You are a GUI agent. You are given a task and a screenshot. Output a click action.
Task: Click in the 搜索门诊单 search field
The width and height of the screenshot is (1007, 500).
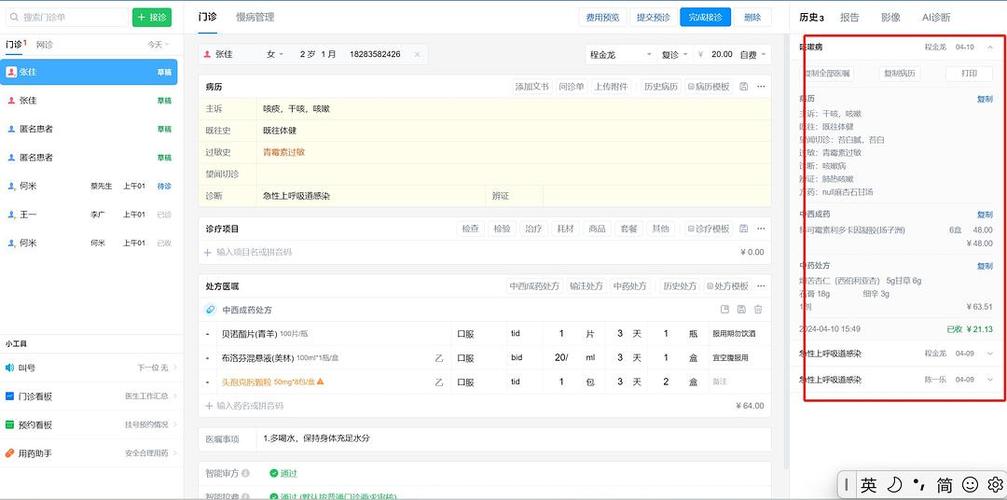(x=67, y=17)
